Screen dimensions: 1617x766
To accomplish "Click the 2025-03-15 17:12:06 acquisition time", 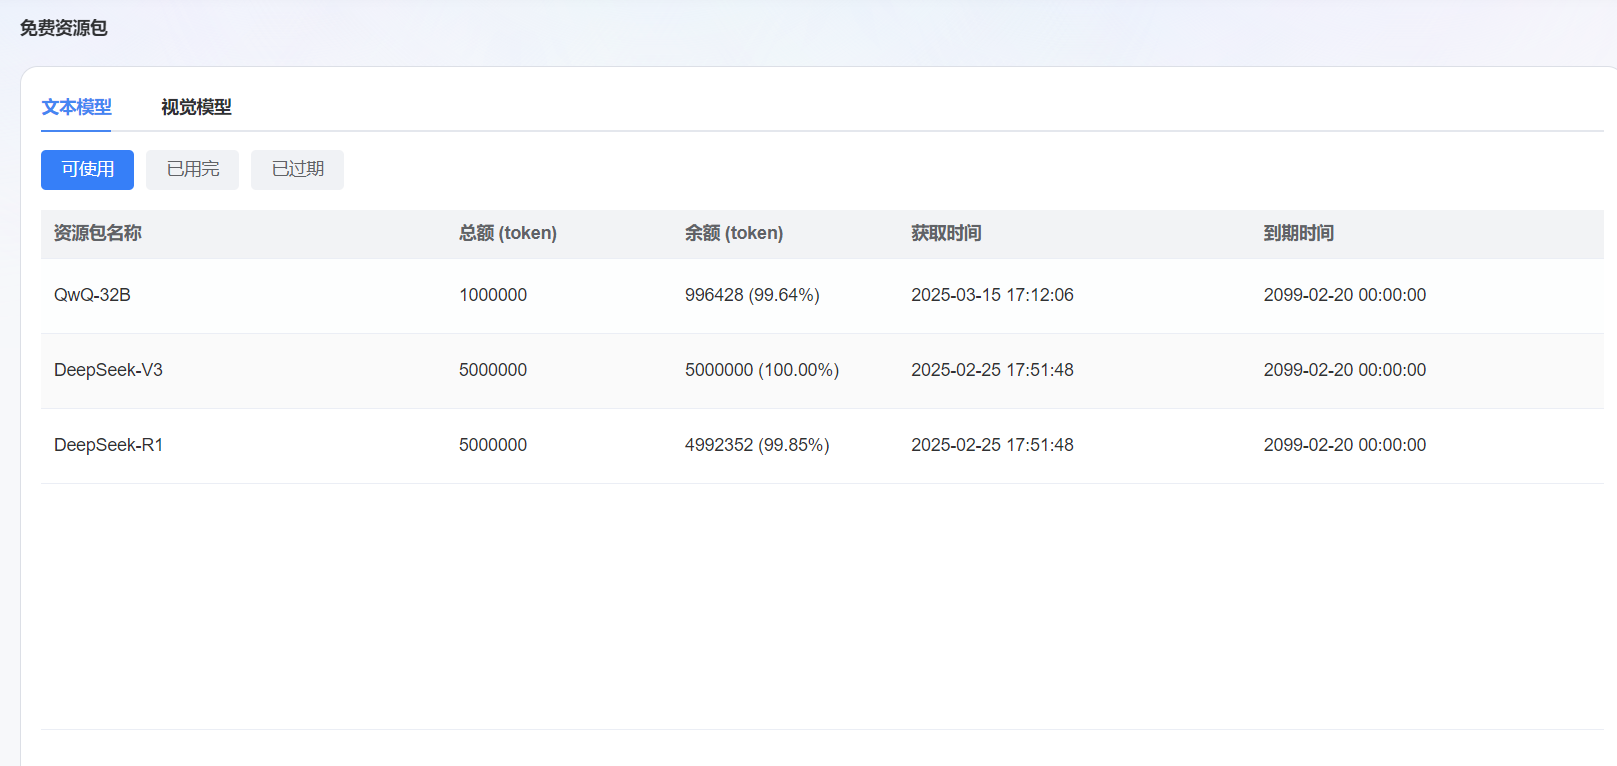I will pyautogui.click(x=992, y=295).
